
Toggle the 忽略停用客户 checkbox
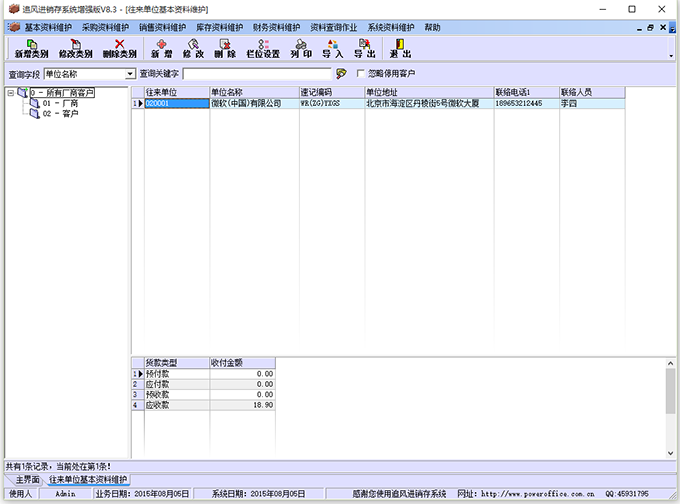coord(361,74)
